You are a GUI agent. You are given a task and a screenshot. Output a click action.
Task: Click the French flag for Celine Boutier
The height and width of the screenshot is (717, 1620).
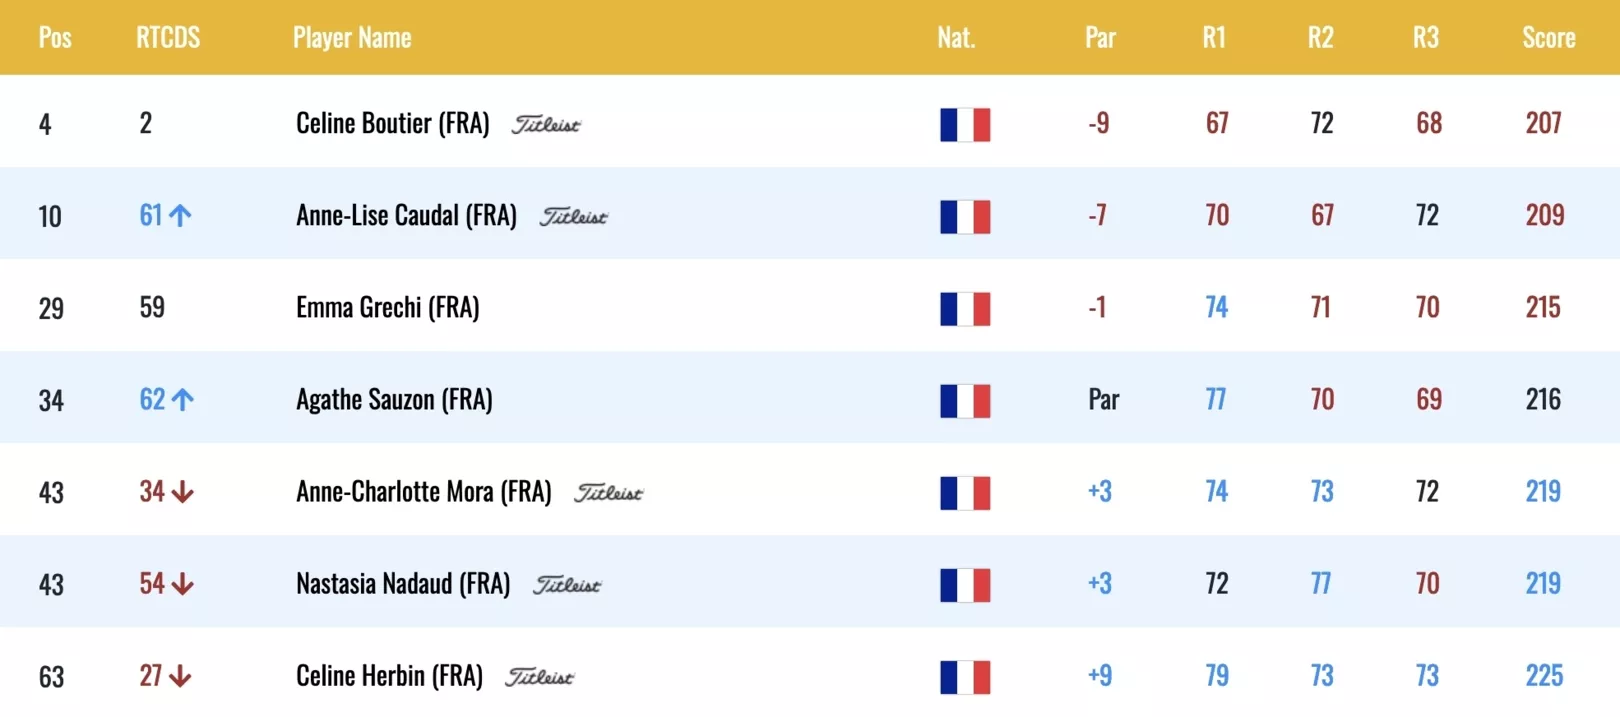965,125
